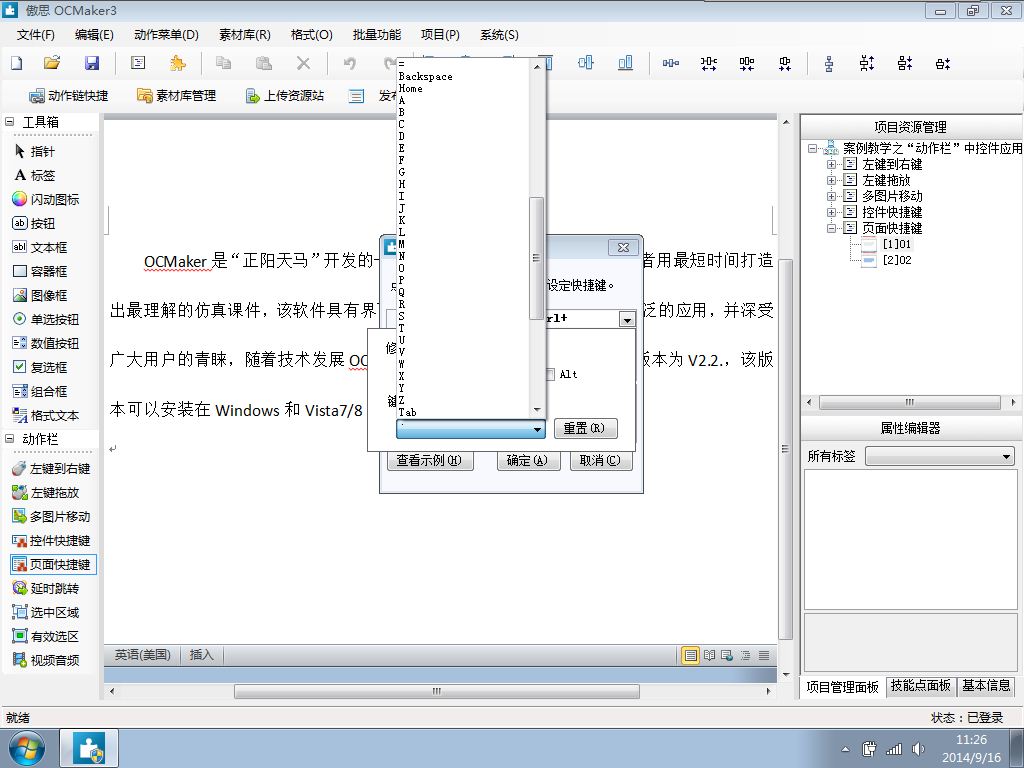Click the document horizontal scrollbar thumb
This screenshot has height=768, width=1024.
click(436, 691)
